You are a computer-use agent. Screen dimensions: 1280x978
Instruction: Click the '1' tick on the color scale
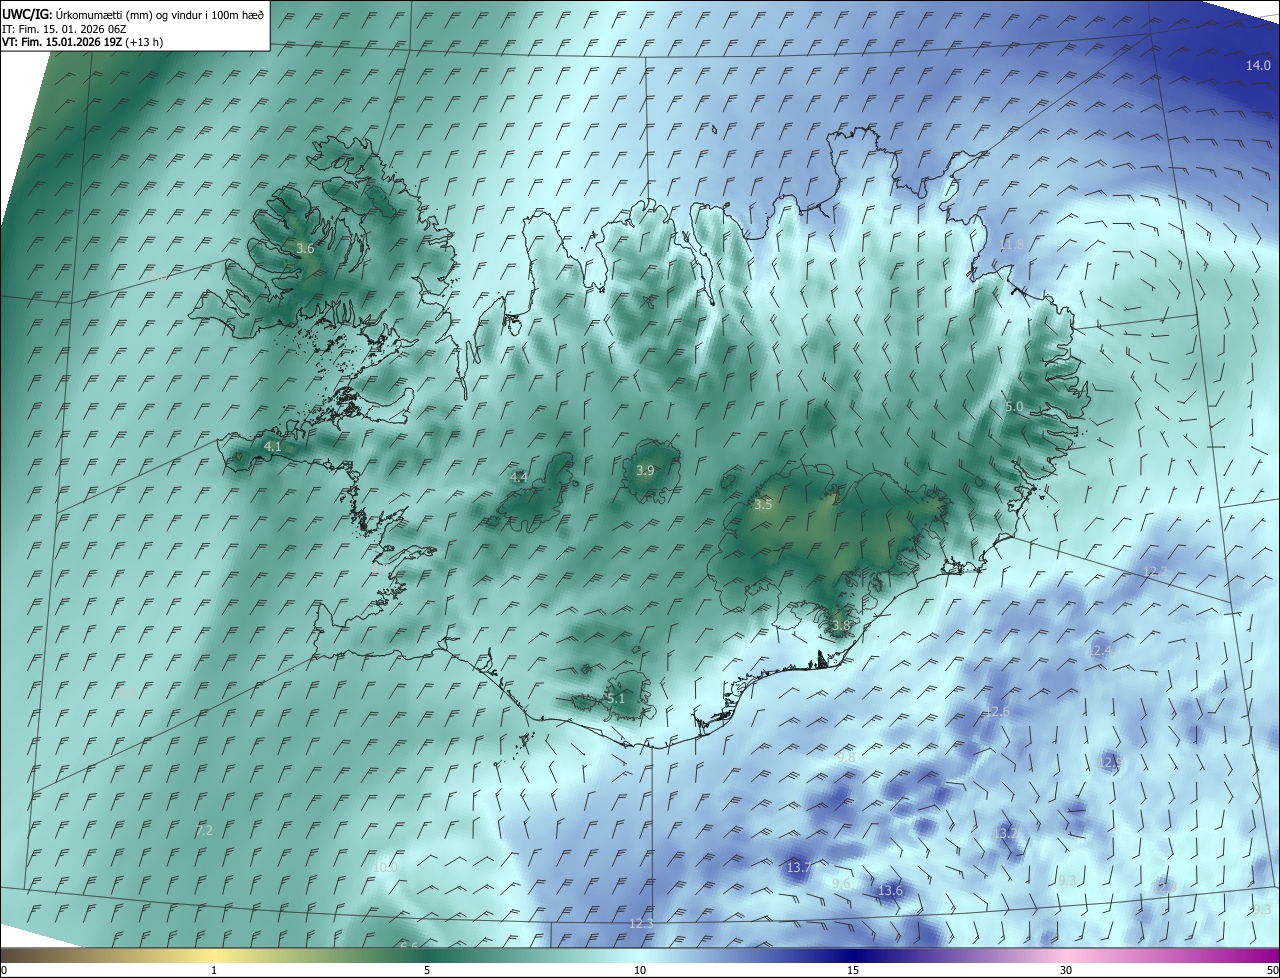[x=214, y=971]
